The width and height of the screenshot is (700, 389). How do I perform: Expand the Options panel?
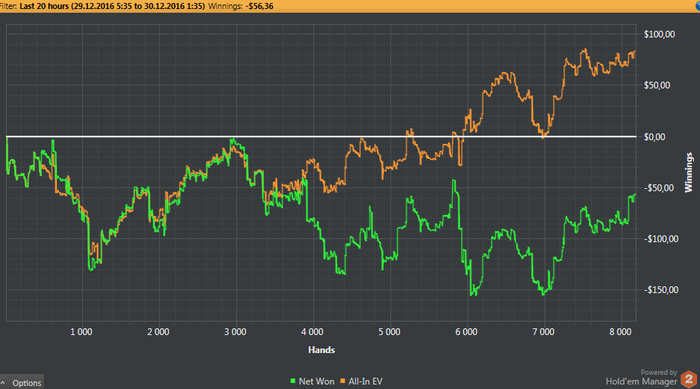coord(21,383)
